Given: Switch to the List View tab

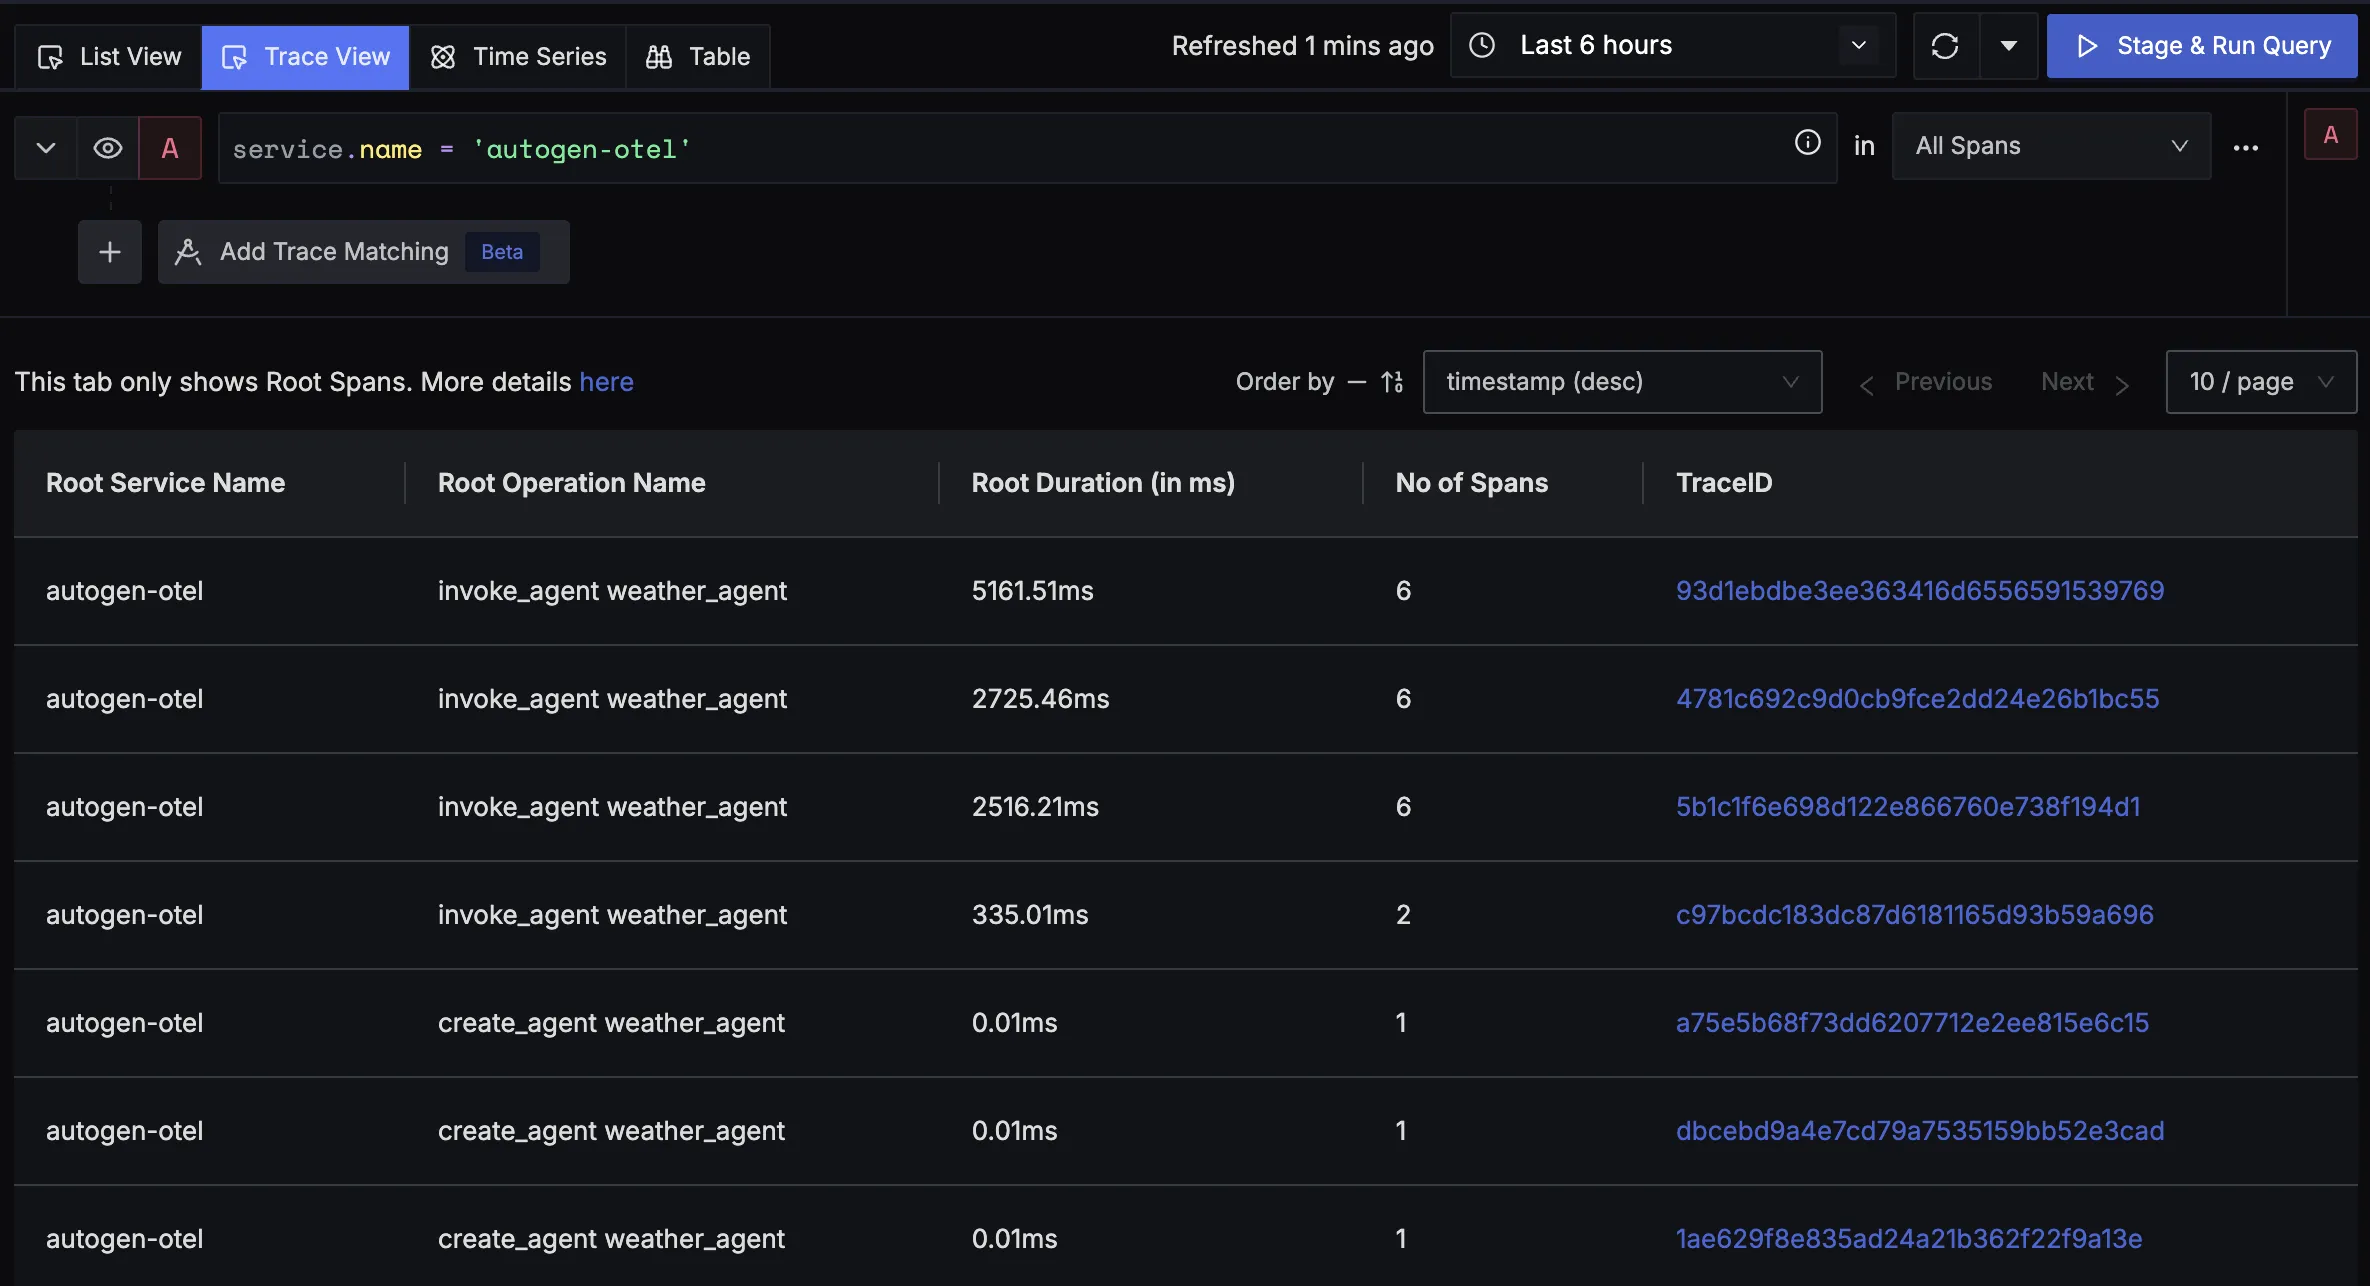Looking at the screenshot, I should [108, 56].
